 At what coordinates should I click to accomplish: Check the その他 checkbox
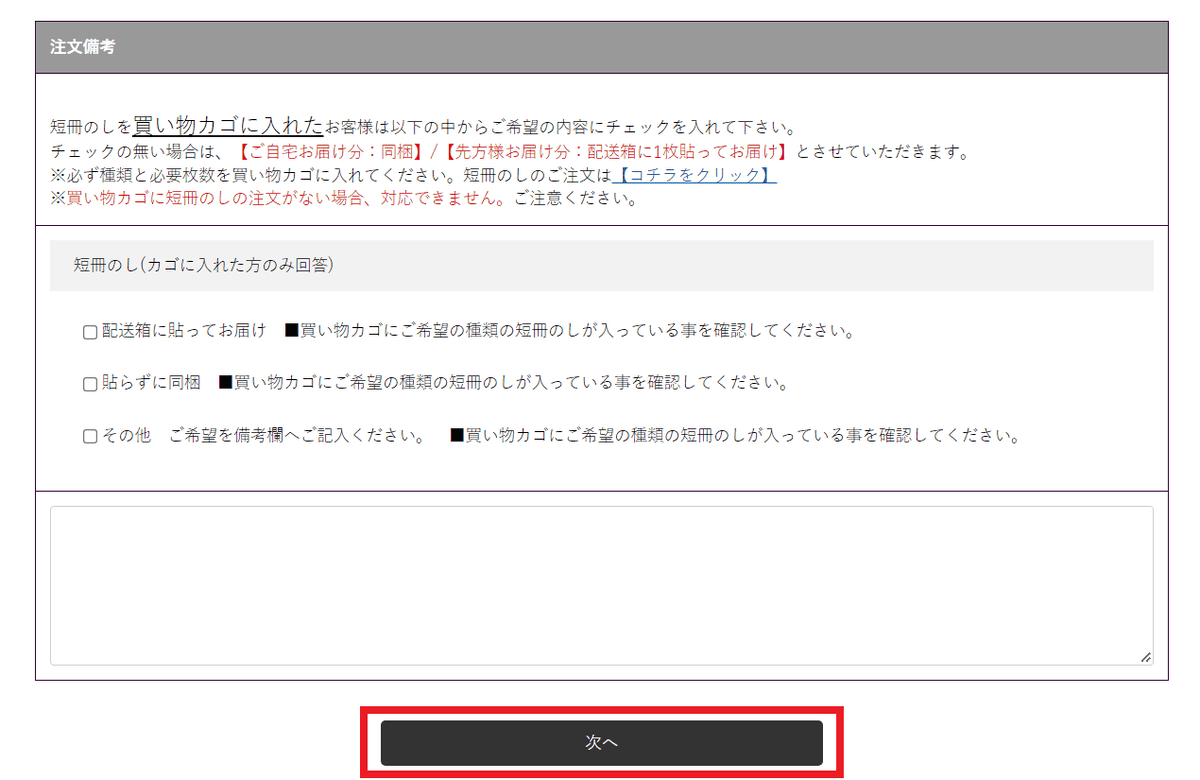pyautogui.click(x=89, y=435)
